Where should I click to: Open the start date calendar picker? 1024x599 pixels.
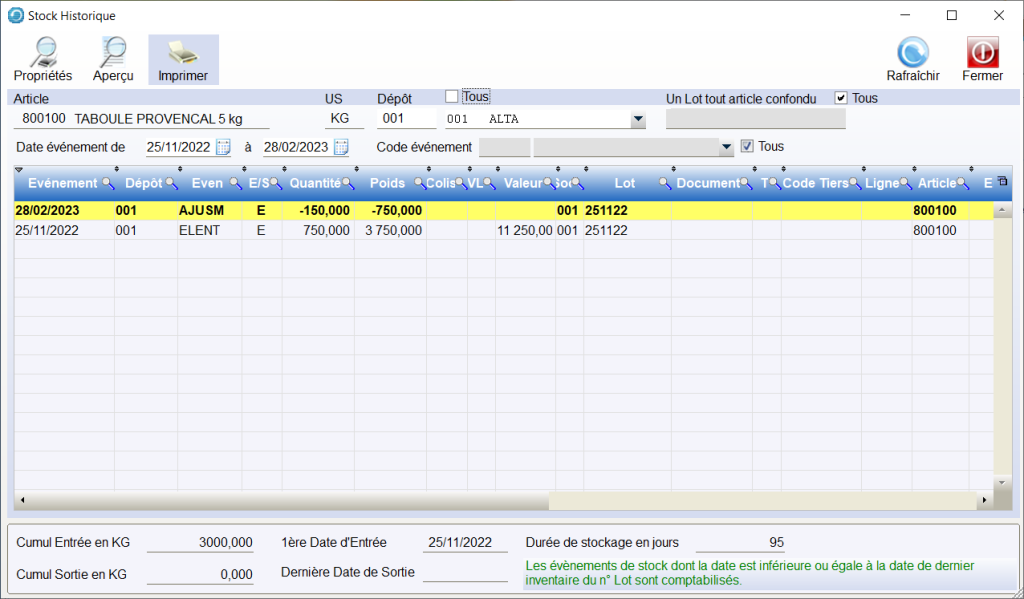pos(223,147)
